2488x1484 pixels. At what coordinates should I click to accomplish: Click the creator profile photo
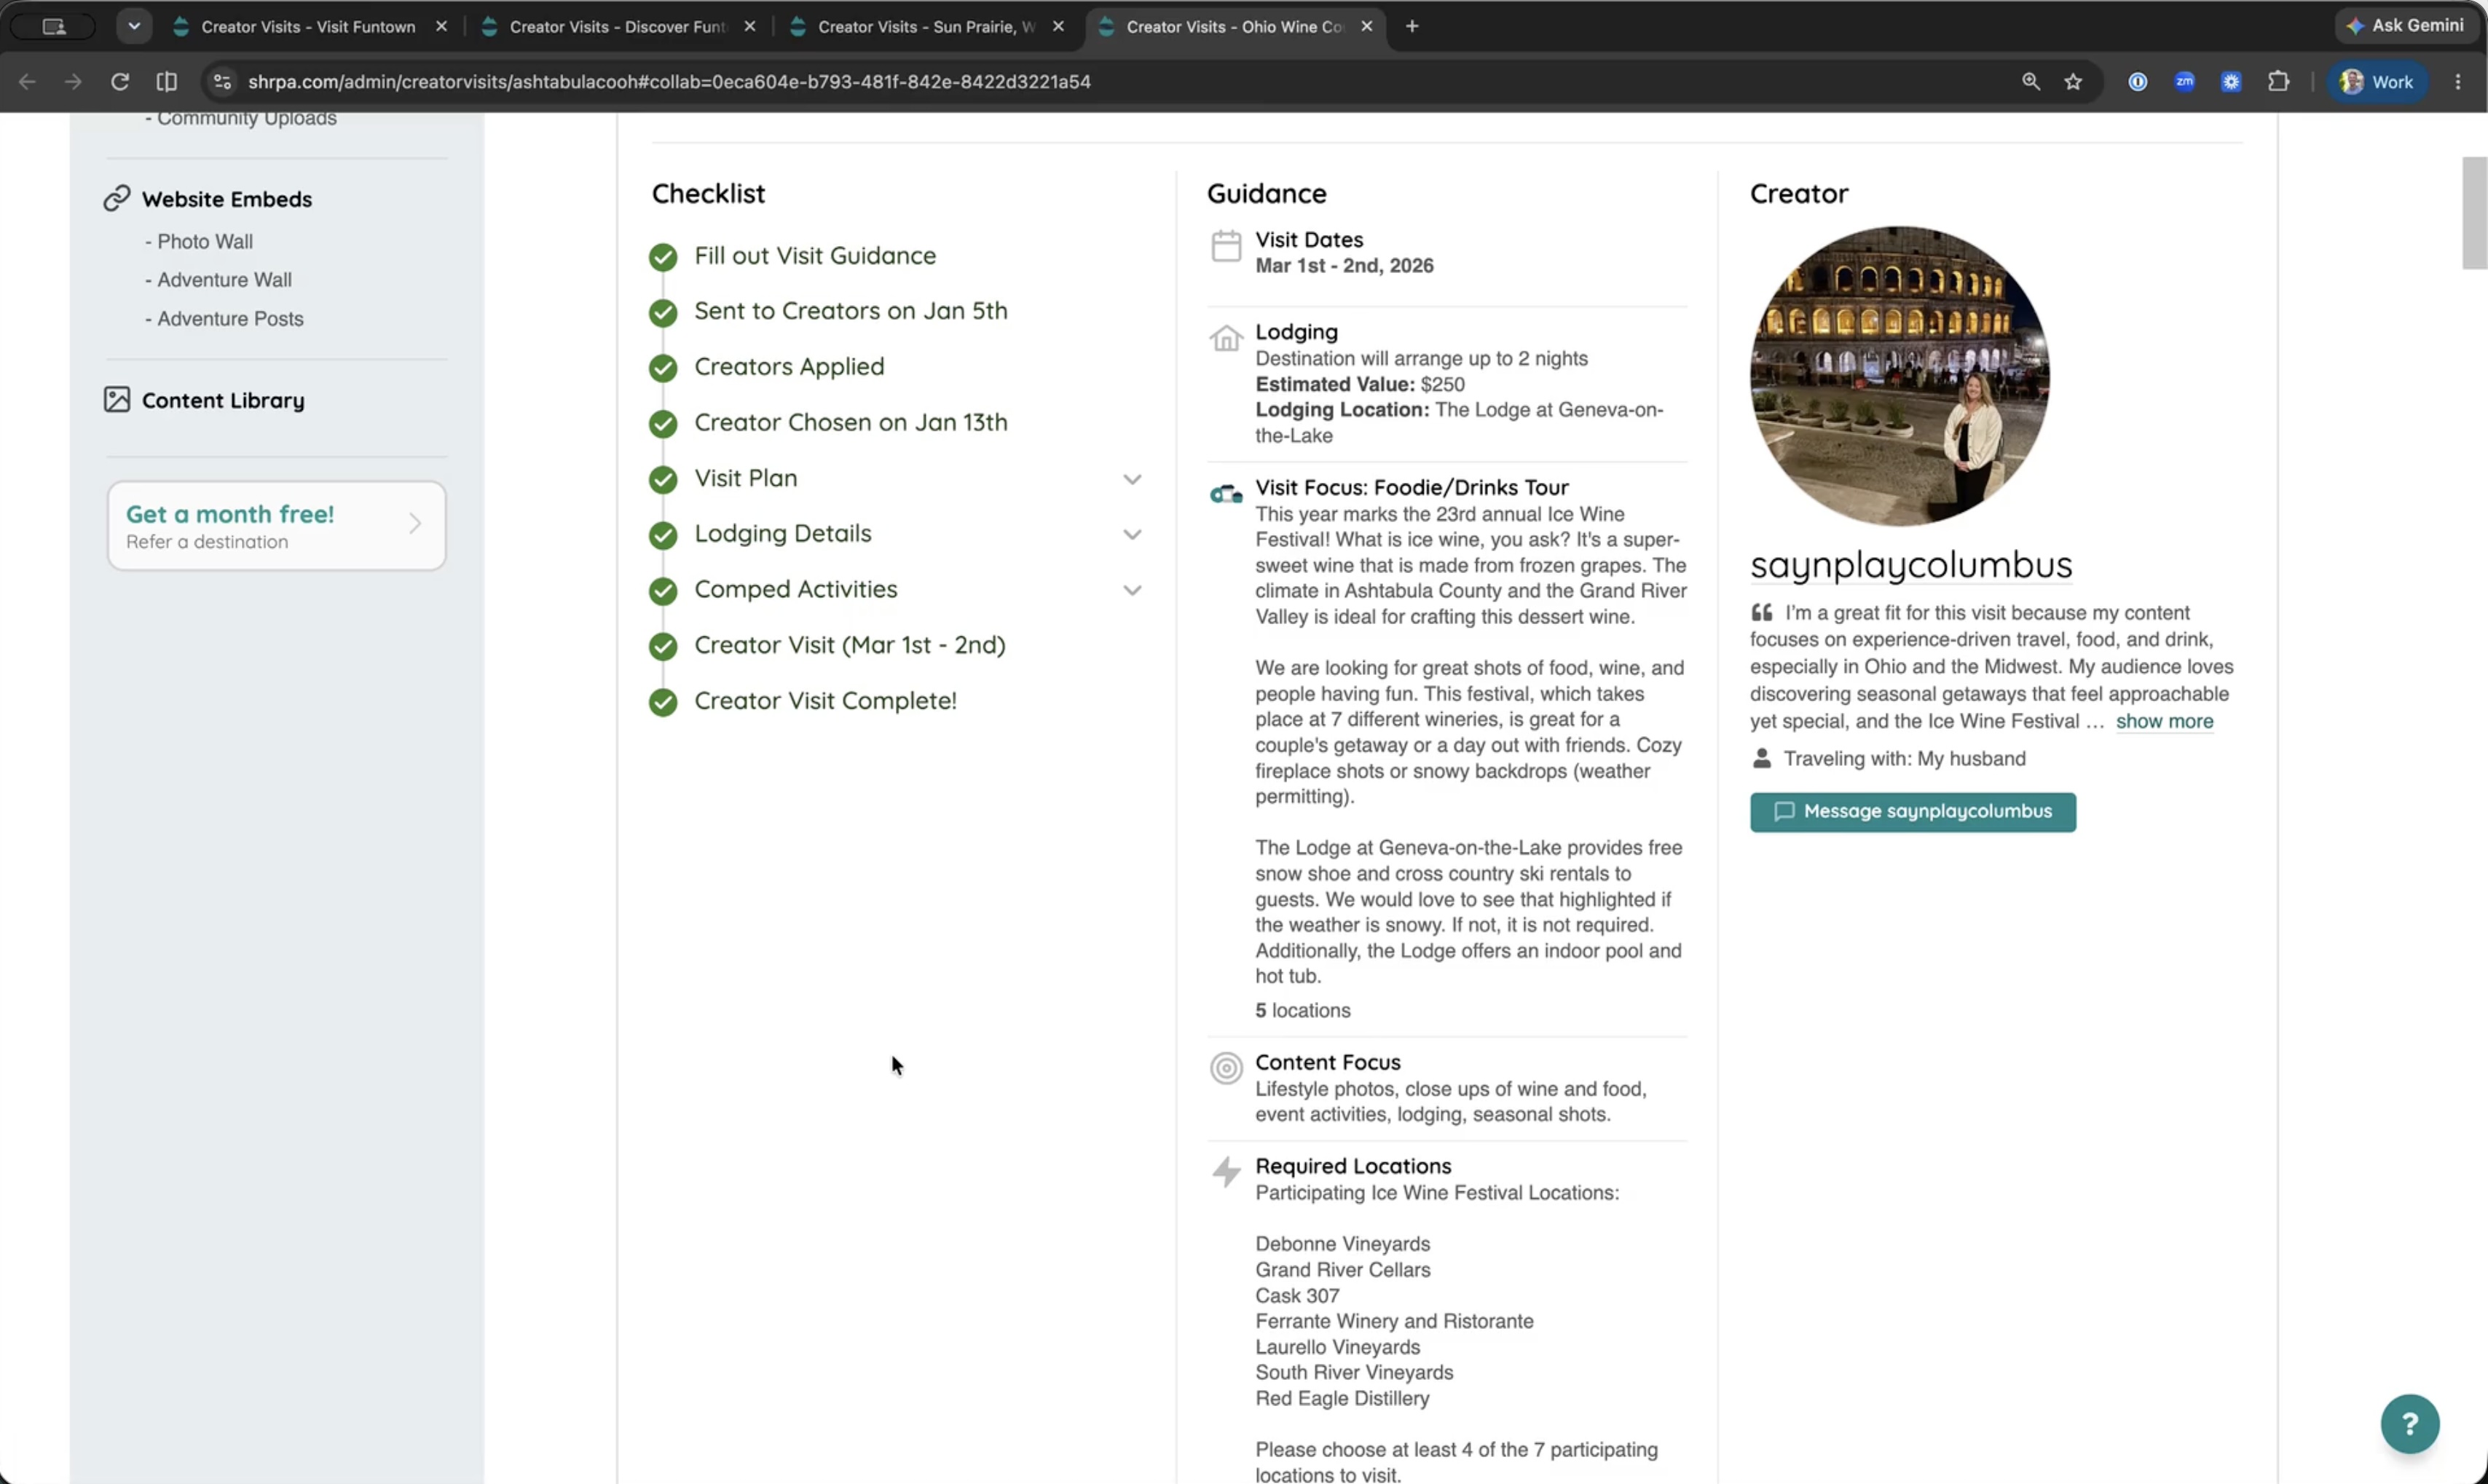[1899, 376]
